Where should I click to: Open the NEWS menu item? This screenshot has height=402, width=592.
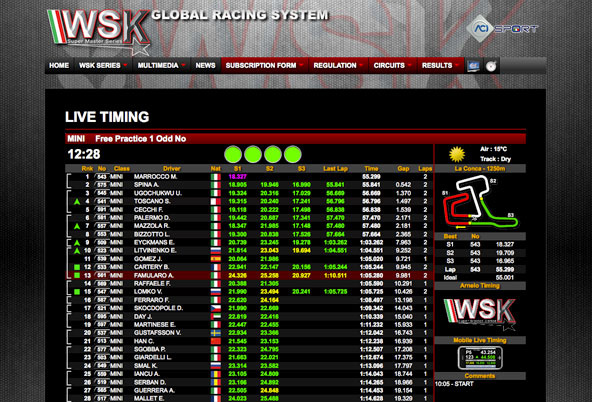tap(205, 66)
